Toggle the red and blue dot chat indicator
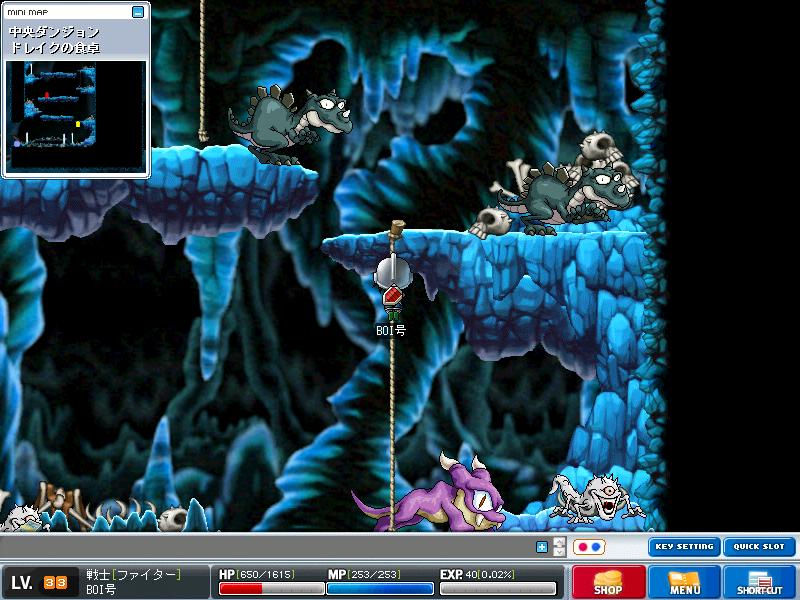 click(x=589, y=547)
